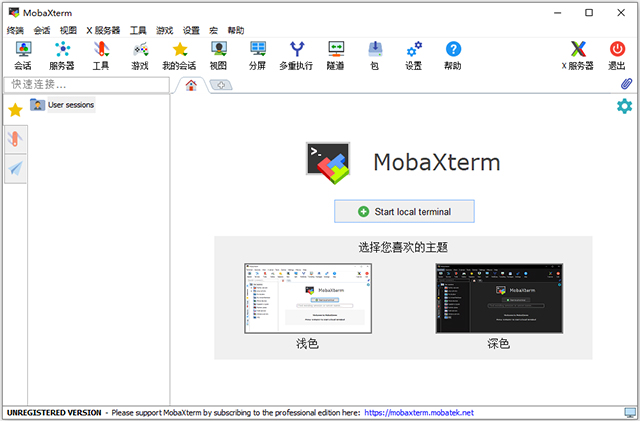640x421 pixels.
Task: Choose the 浅色 light theme thumbnail
Action: tap(308, 298)
